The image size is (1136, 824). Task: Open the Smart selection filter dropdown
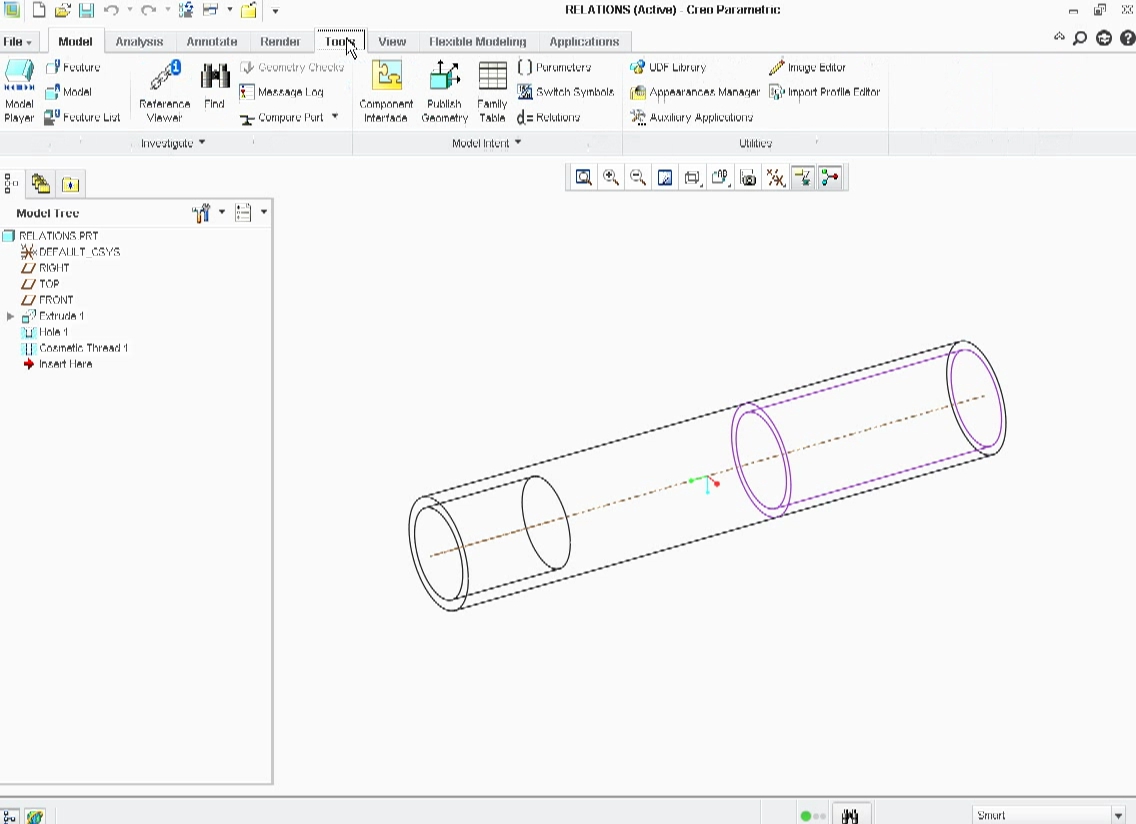coord(1118,815)
